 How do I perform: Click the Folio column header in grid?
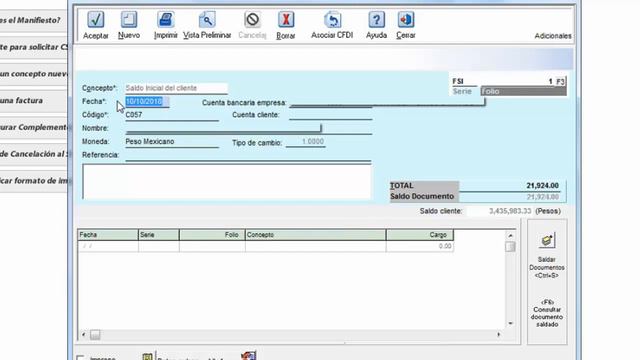[212, 235]
